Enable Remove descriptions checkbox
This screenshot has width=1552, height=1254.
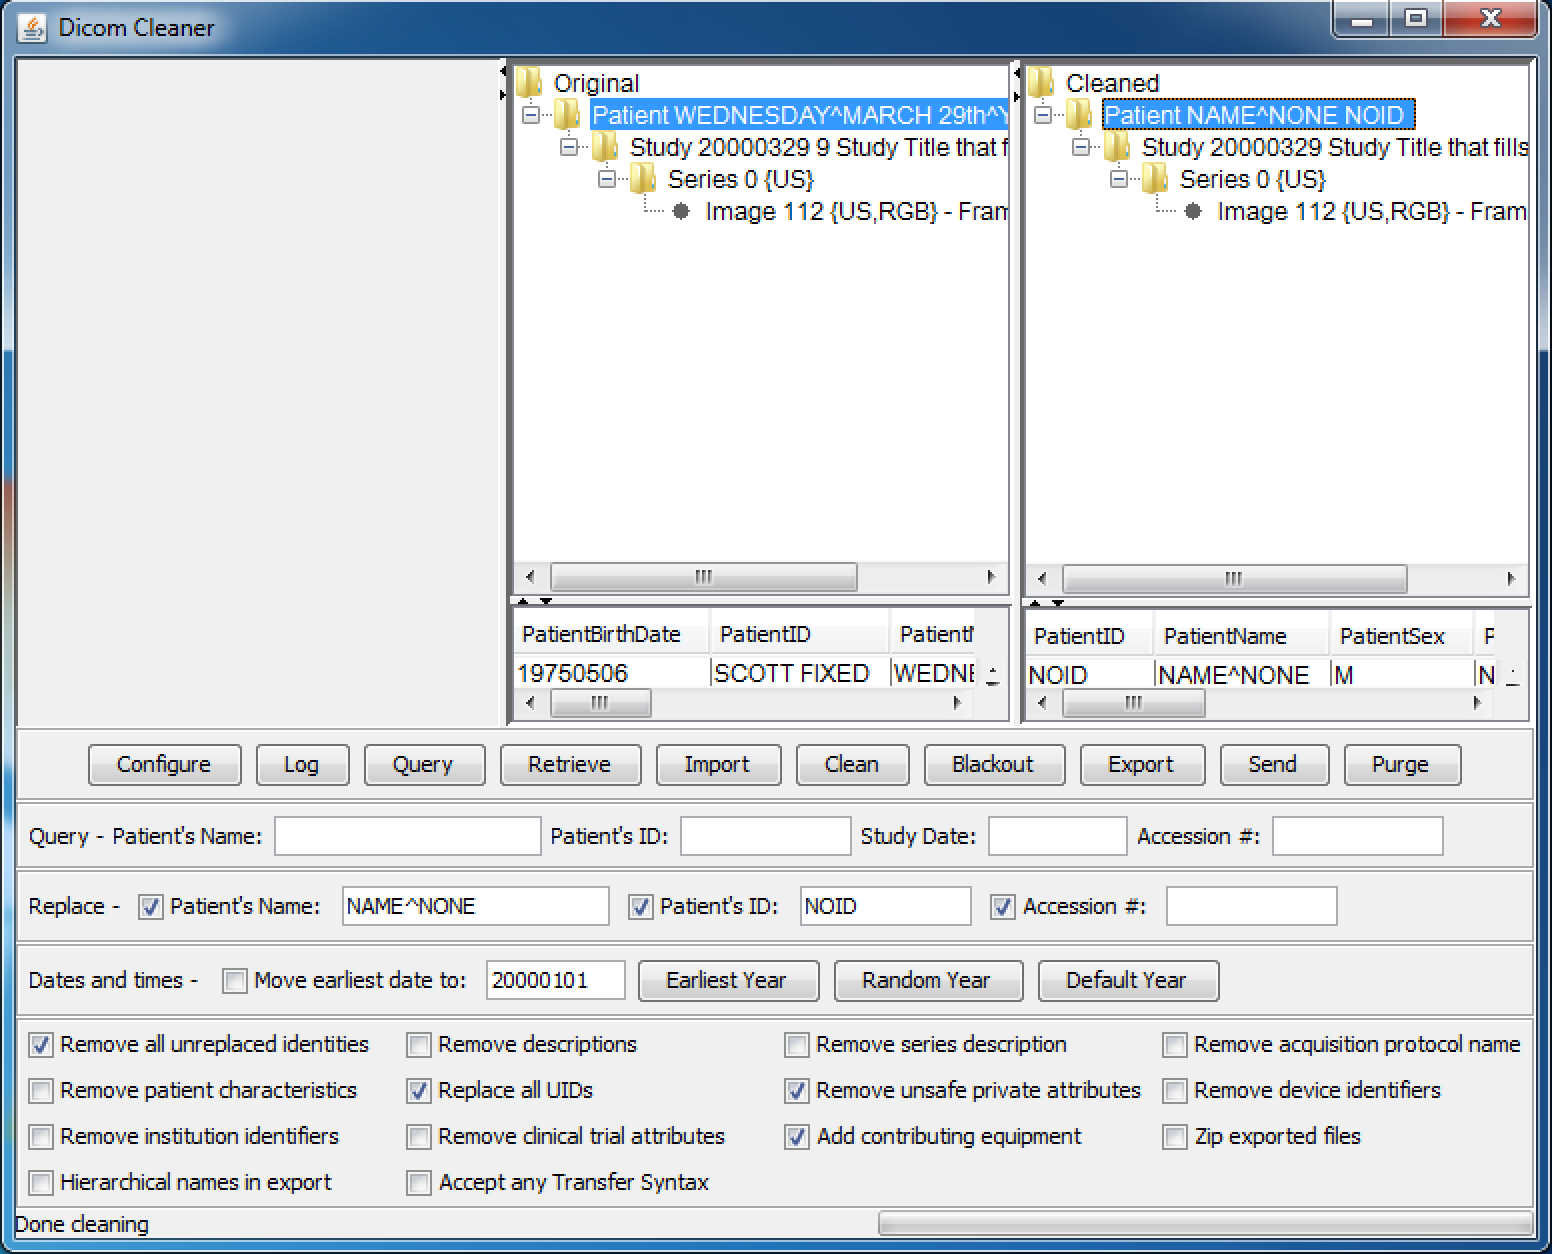click(x=418, y=1045)
